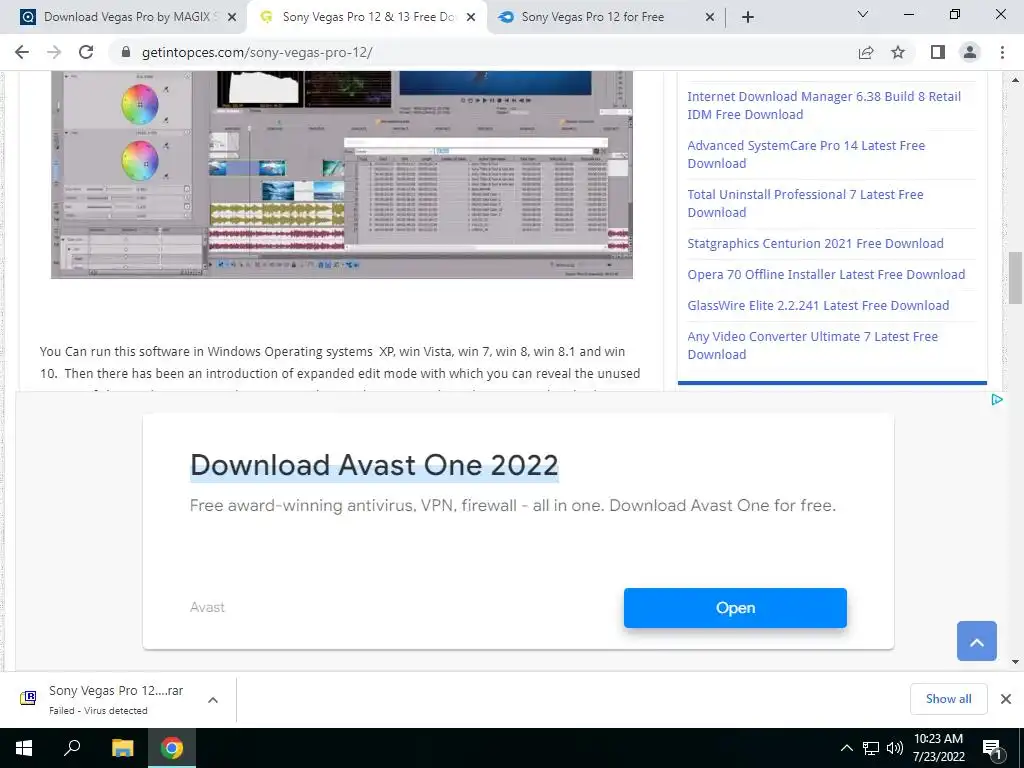Open Total Uninstall Professional 7 link

[805, 203]
